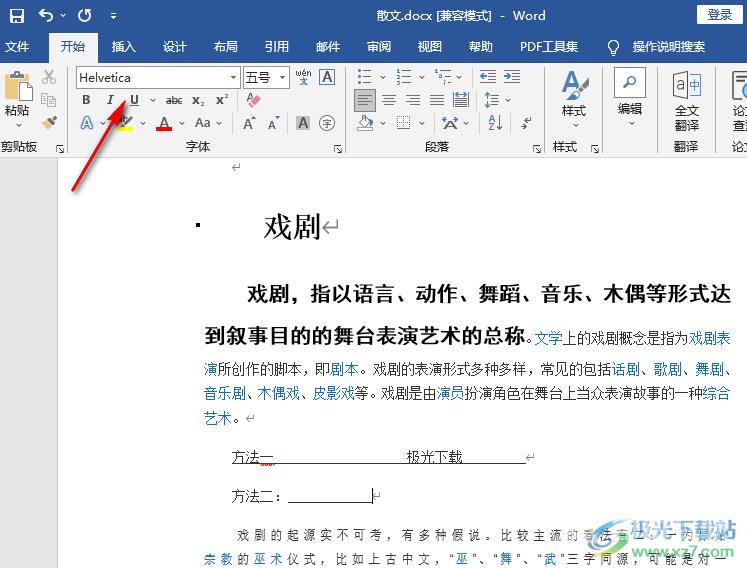The image size is (747, 568).
Task: Open the underline style dropdown arrow
Action: point(152,100)
